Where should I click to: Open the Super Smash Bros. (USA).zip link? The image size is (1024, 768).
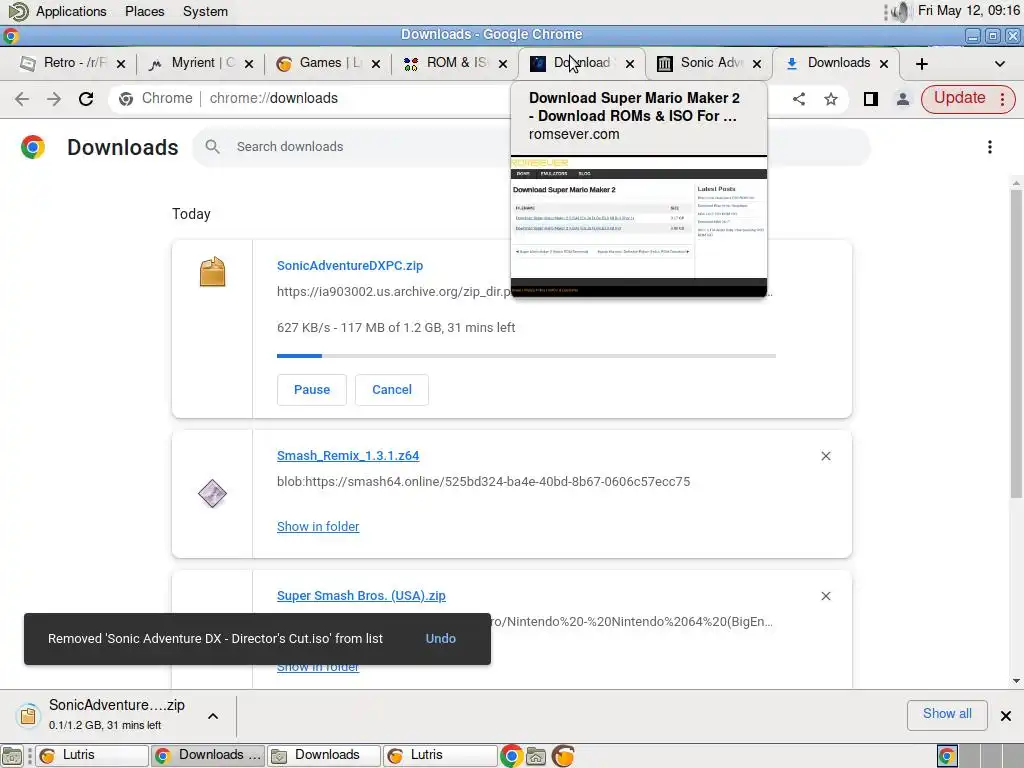361,596
